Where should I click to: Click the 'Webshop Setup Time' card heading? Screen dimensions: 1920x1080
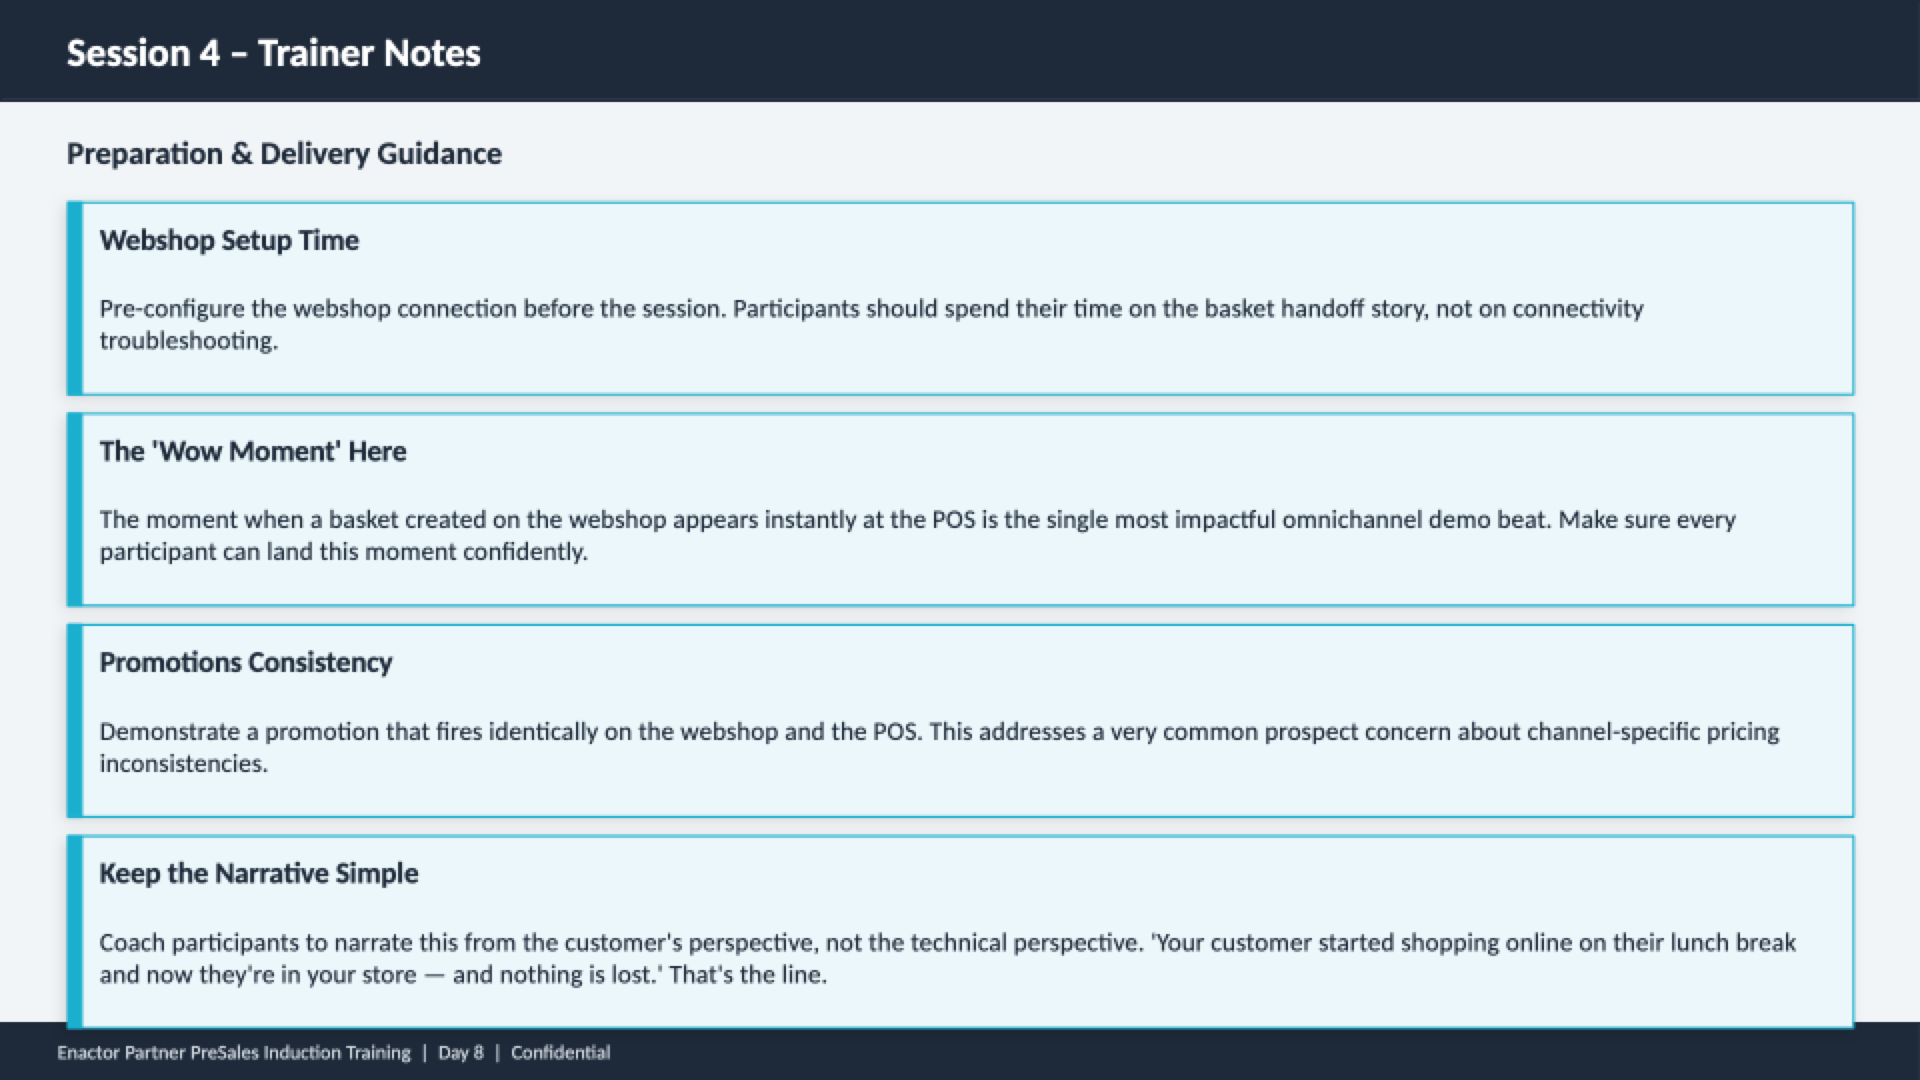(x=229, y=241)
